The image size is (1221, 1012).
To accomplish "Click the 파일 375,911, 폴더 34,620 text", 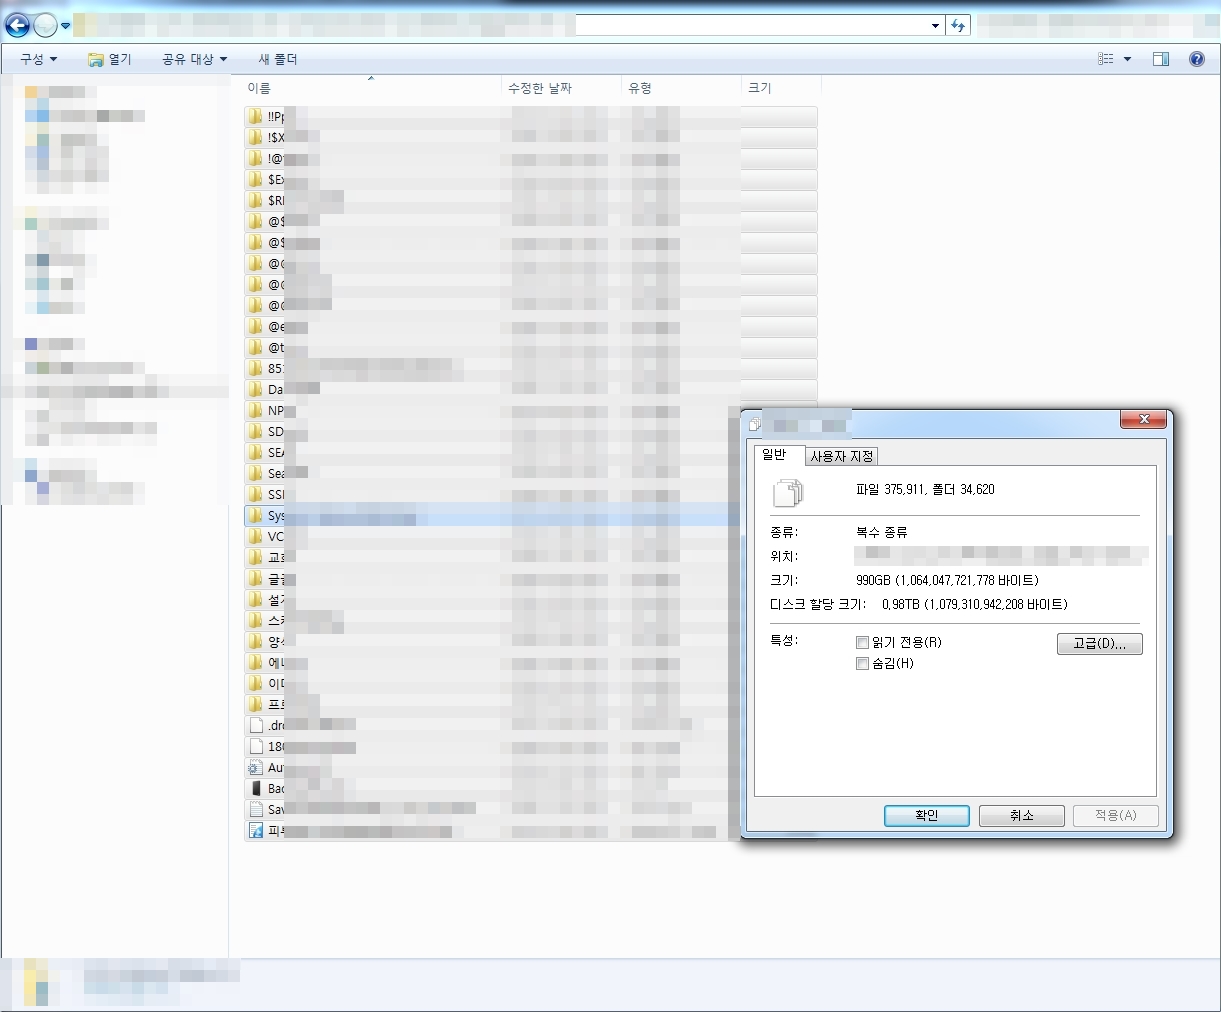I will (x=925, y=489).
